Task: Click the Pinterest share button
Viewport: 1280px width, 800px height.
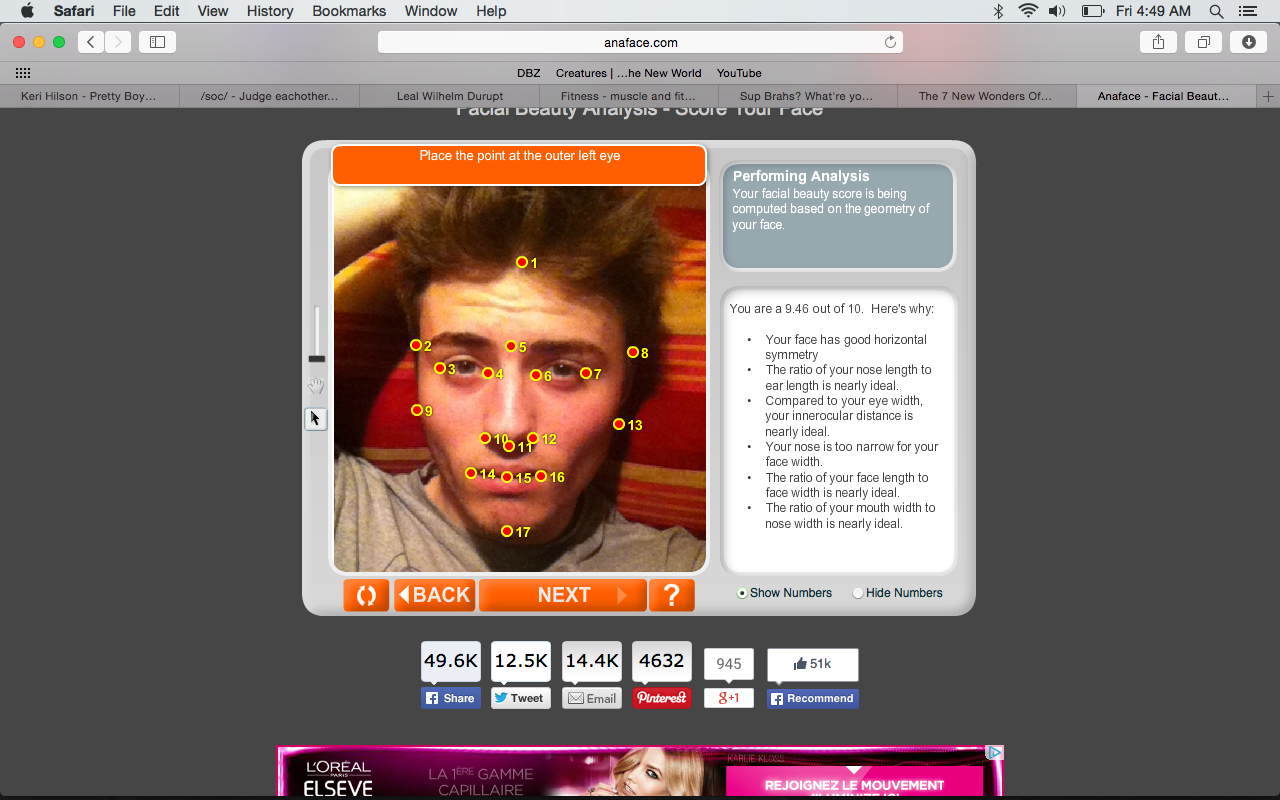Action: [x=661, y=698]
